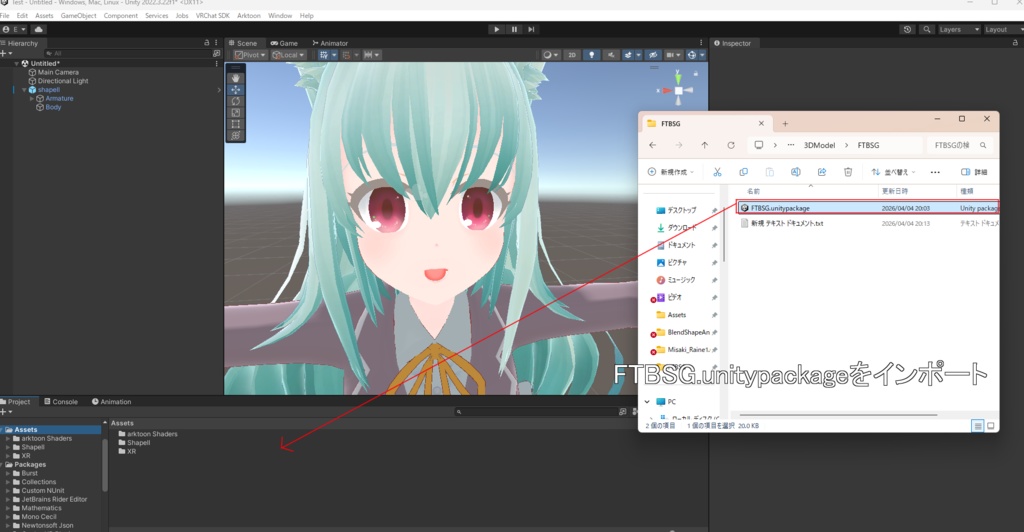
Task: Select Main Camera in Hierarchy
Action: [x=57, y=72]
